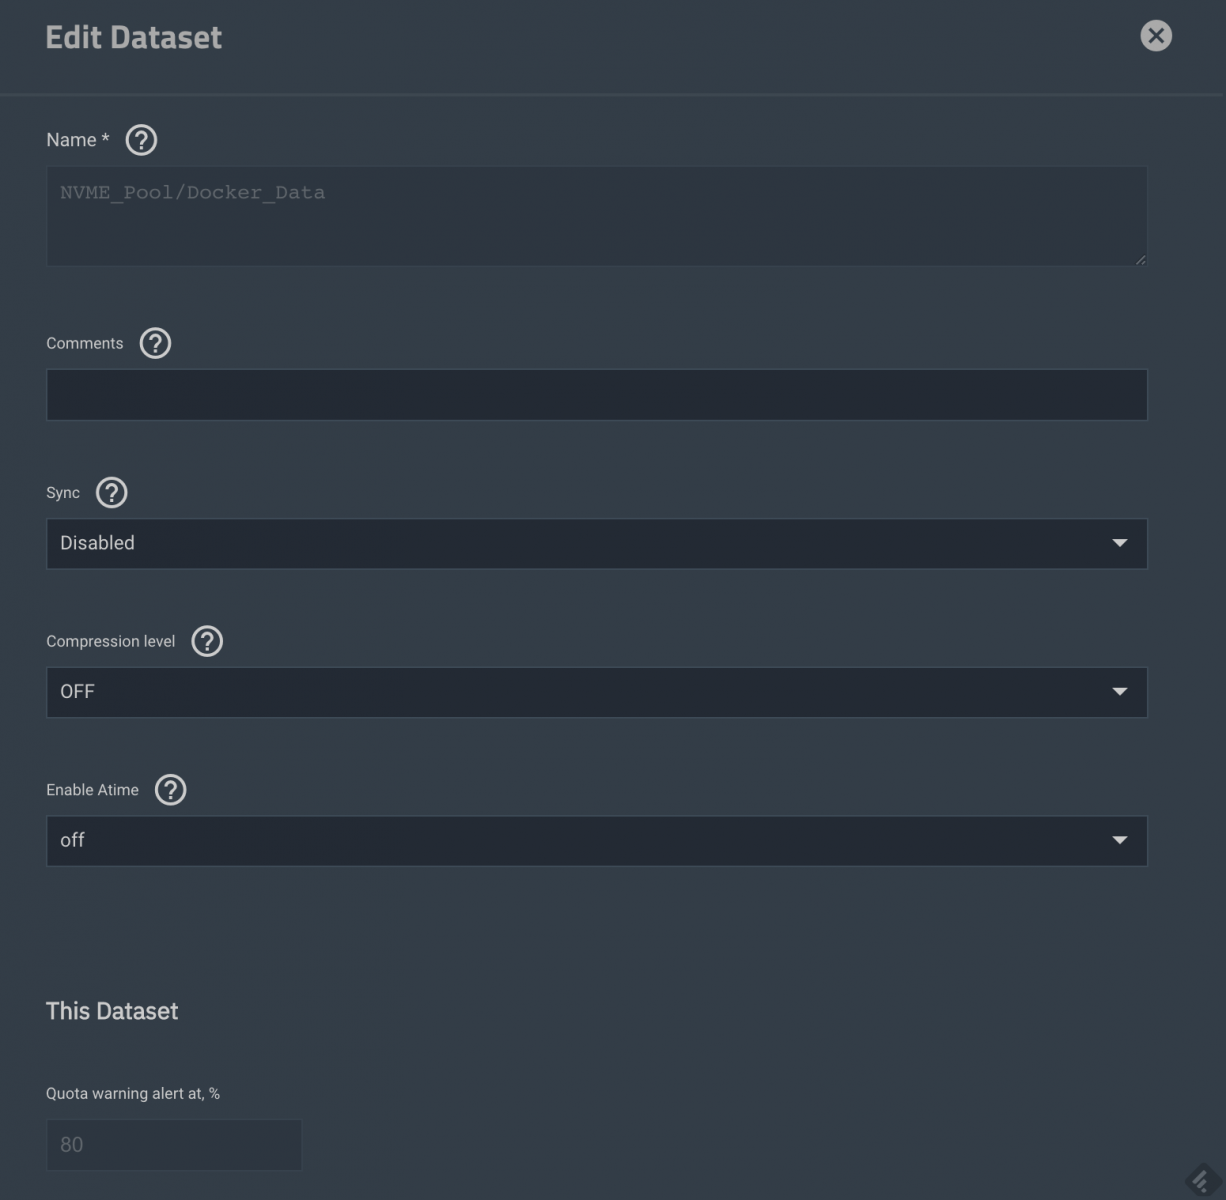Click the "Sync" label text
Image resolution: width=1226 pixels, height=1200 pixels.
click(63, 493)
